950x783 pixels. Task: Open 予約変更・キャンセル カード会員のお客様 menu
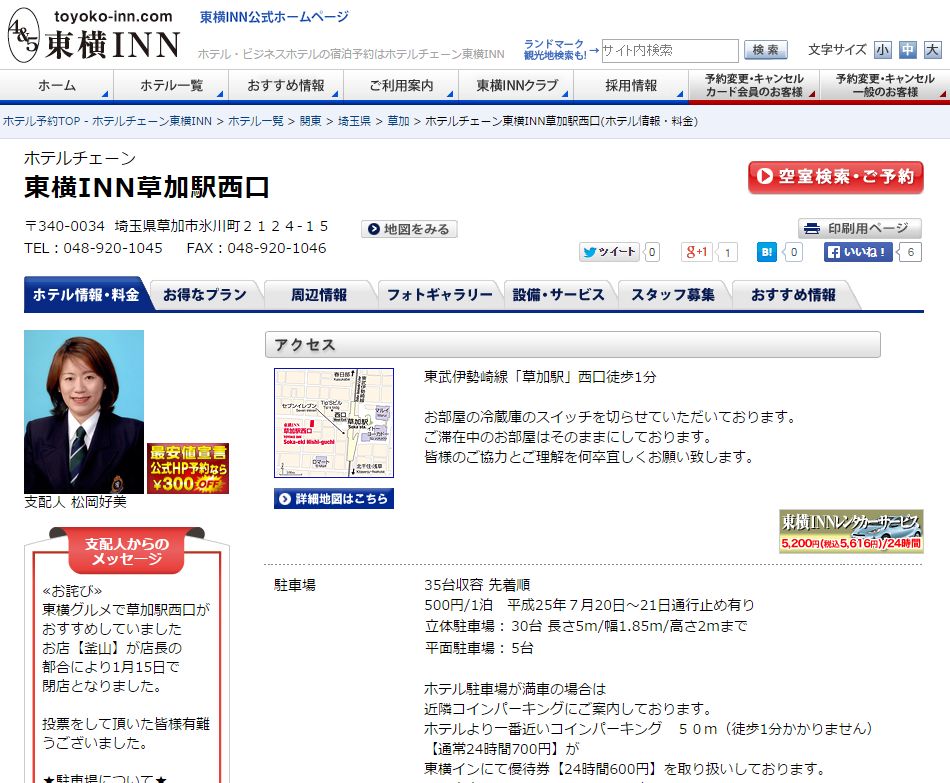(x=754, y=85)
